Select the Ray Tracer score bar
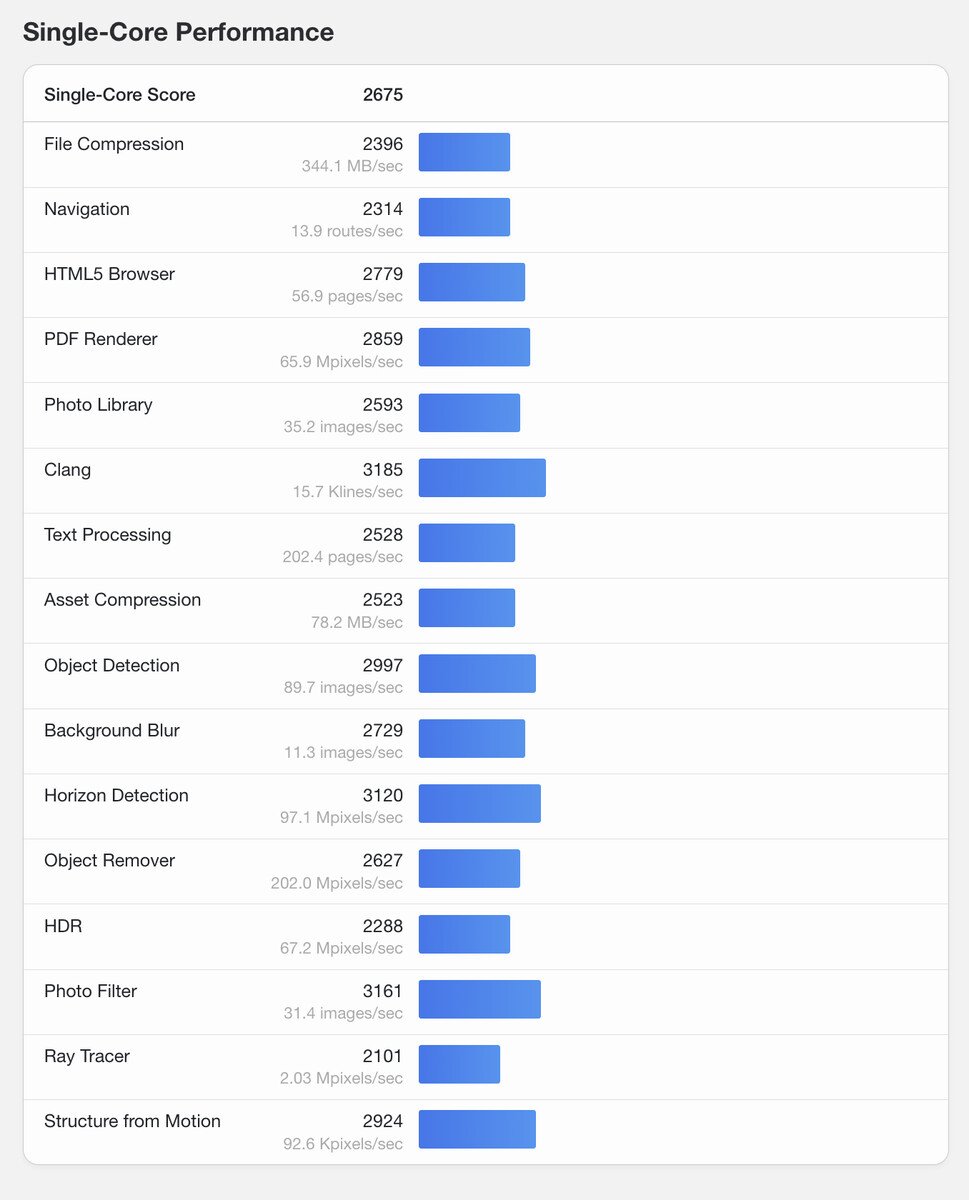 [459, 1064]
